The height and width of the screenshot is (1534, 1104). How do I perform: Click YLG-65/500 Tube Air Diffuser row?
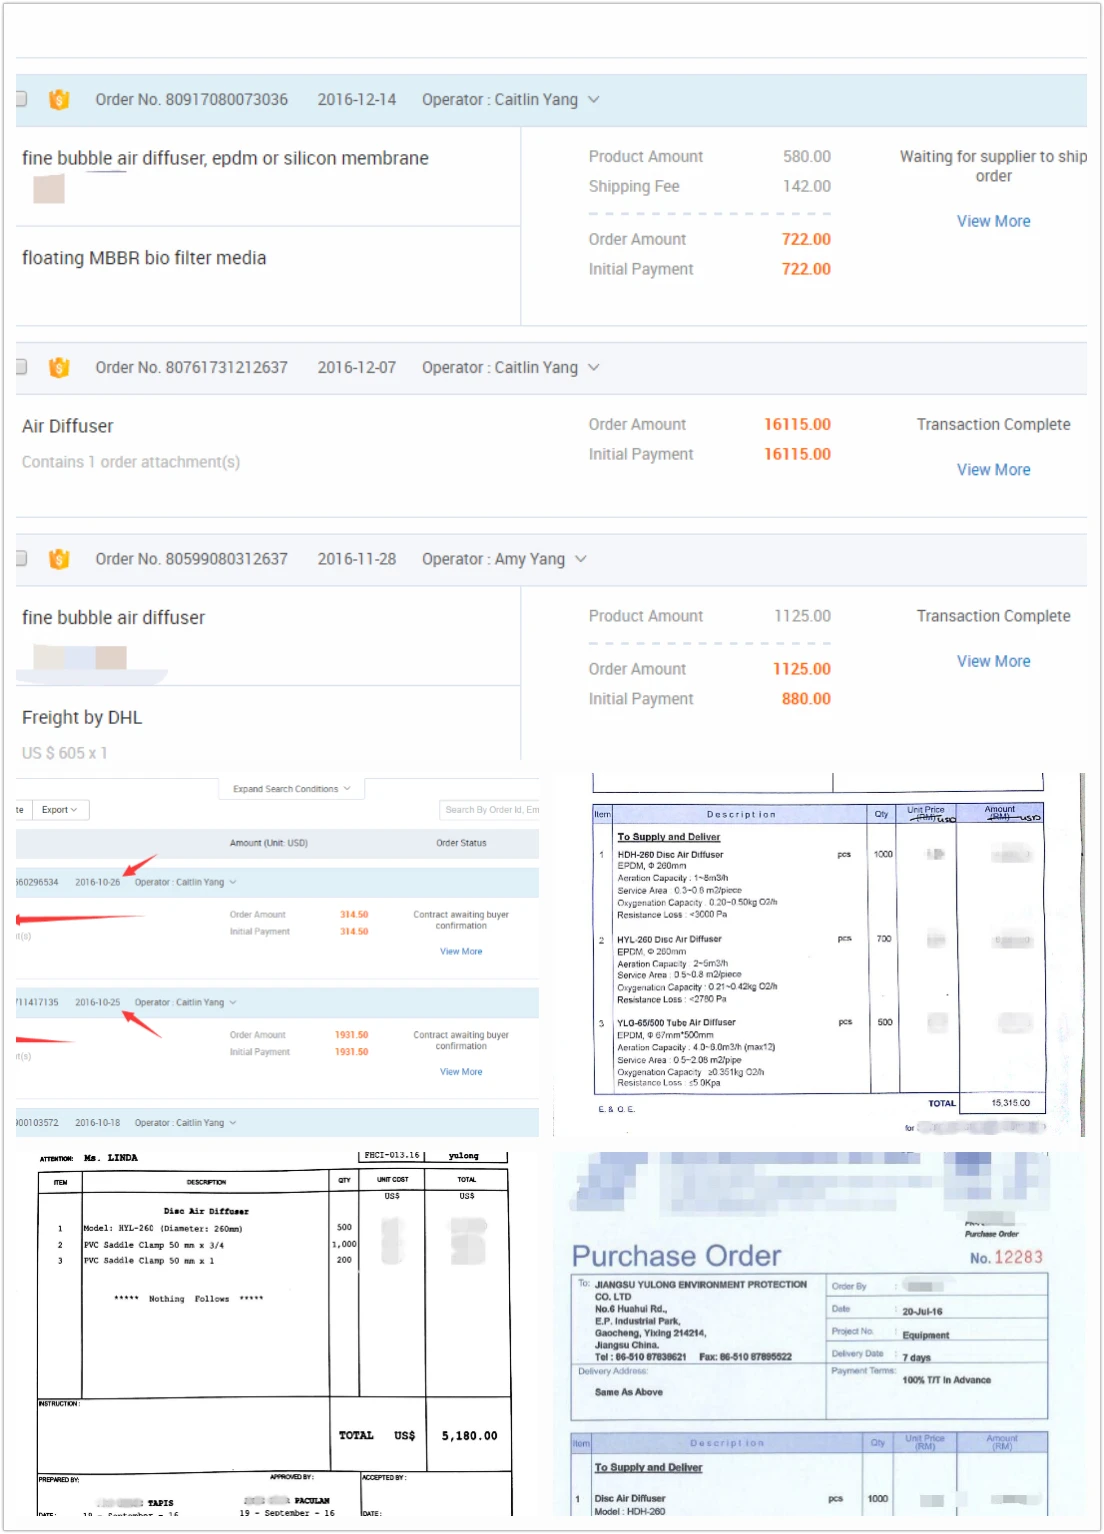[676, 1023]
